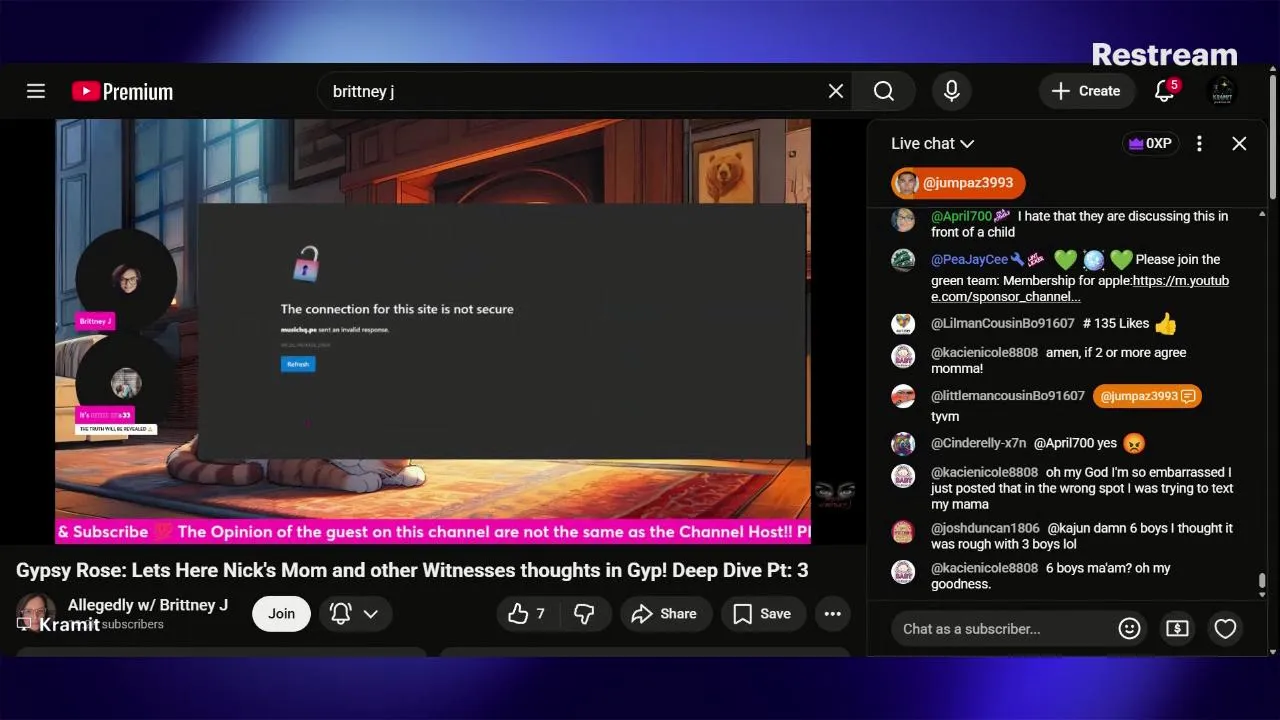Viewport: 1280px width, 720px height.
Task: Open more actions ellipsis under video
Action: coord(833,614)
